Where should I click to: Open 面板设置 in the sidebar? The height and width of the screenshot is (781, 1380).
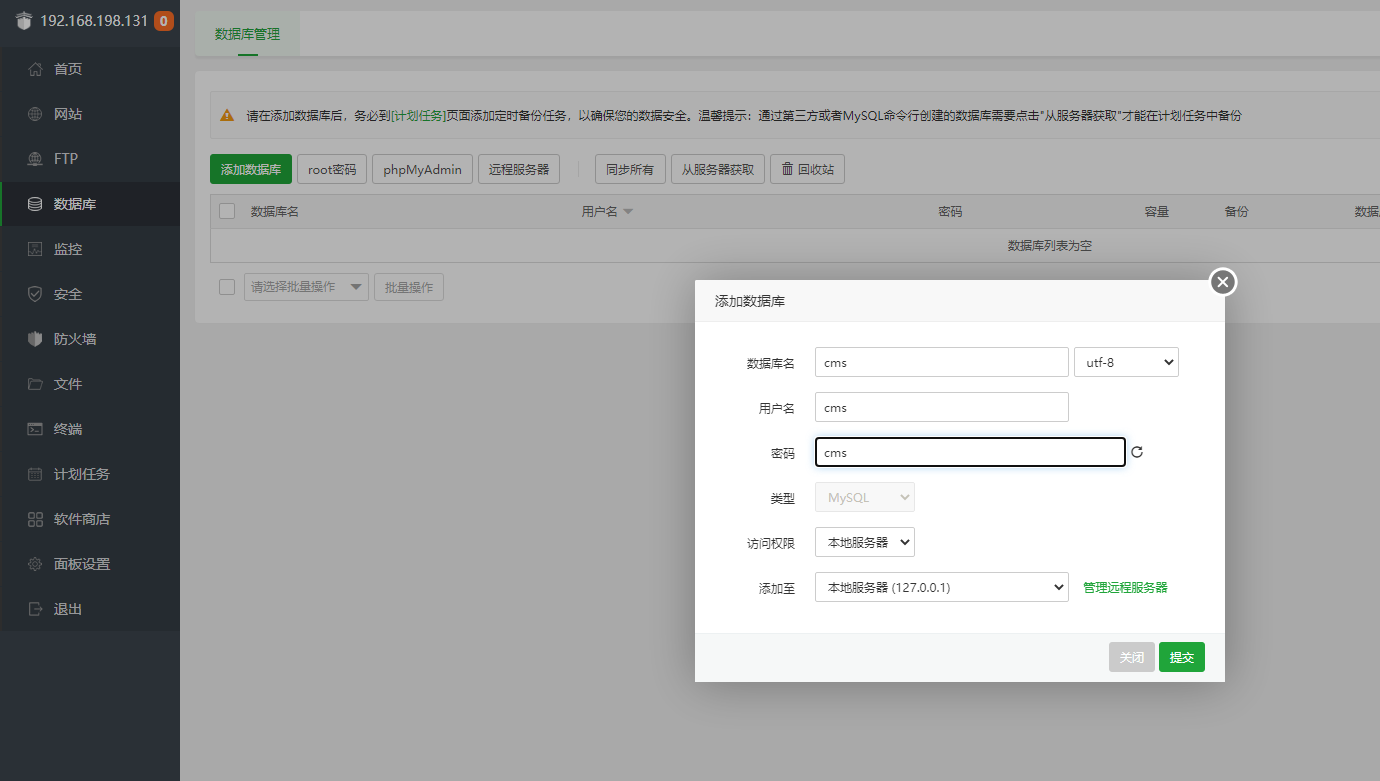[90, 564]
